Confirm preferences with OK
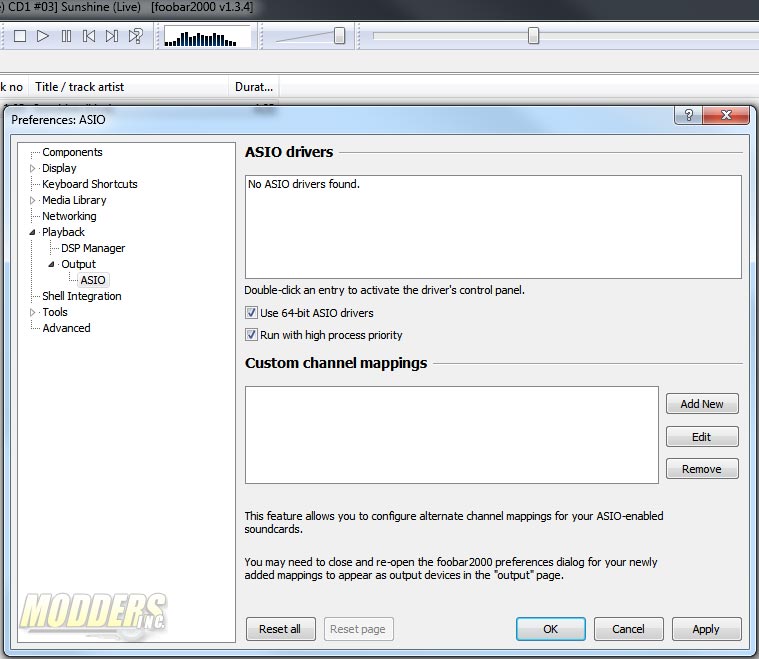The width and height of the screenshot is (759, 659). [550, 629]
